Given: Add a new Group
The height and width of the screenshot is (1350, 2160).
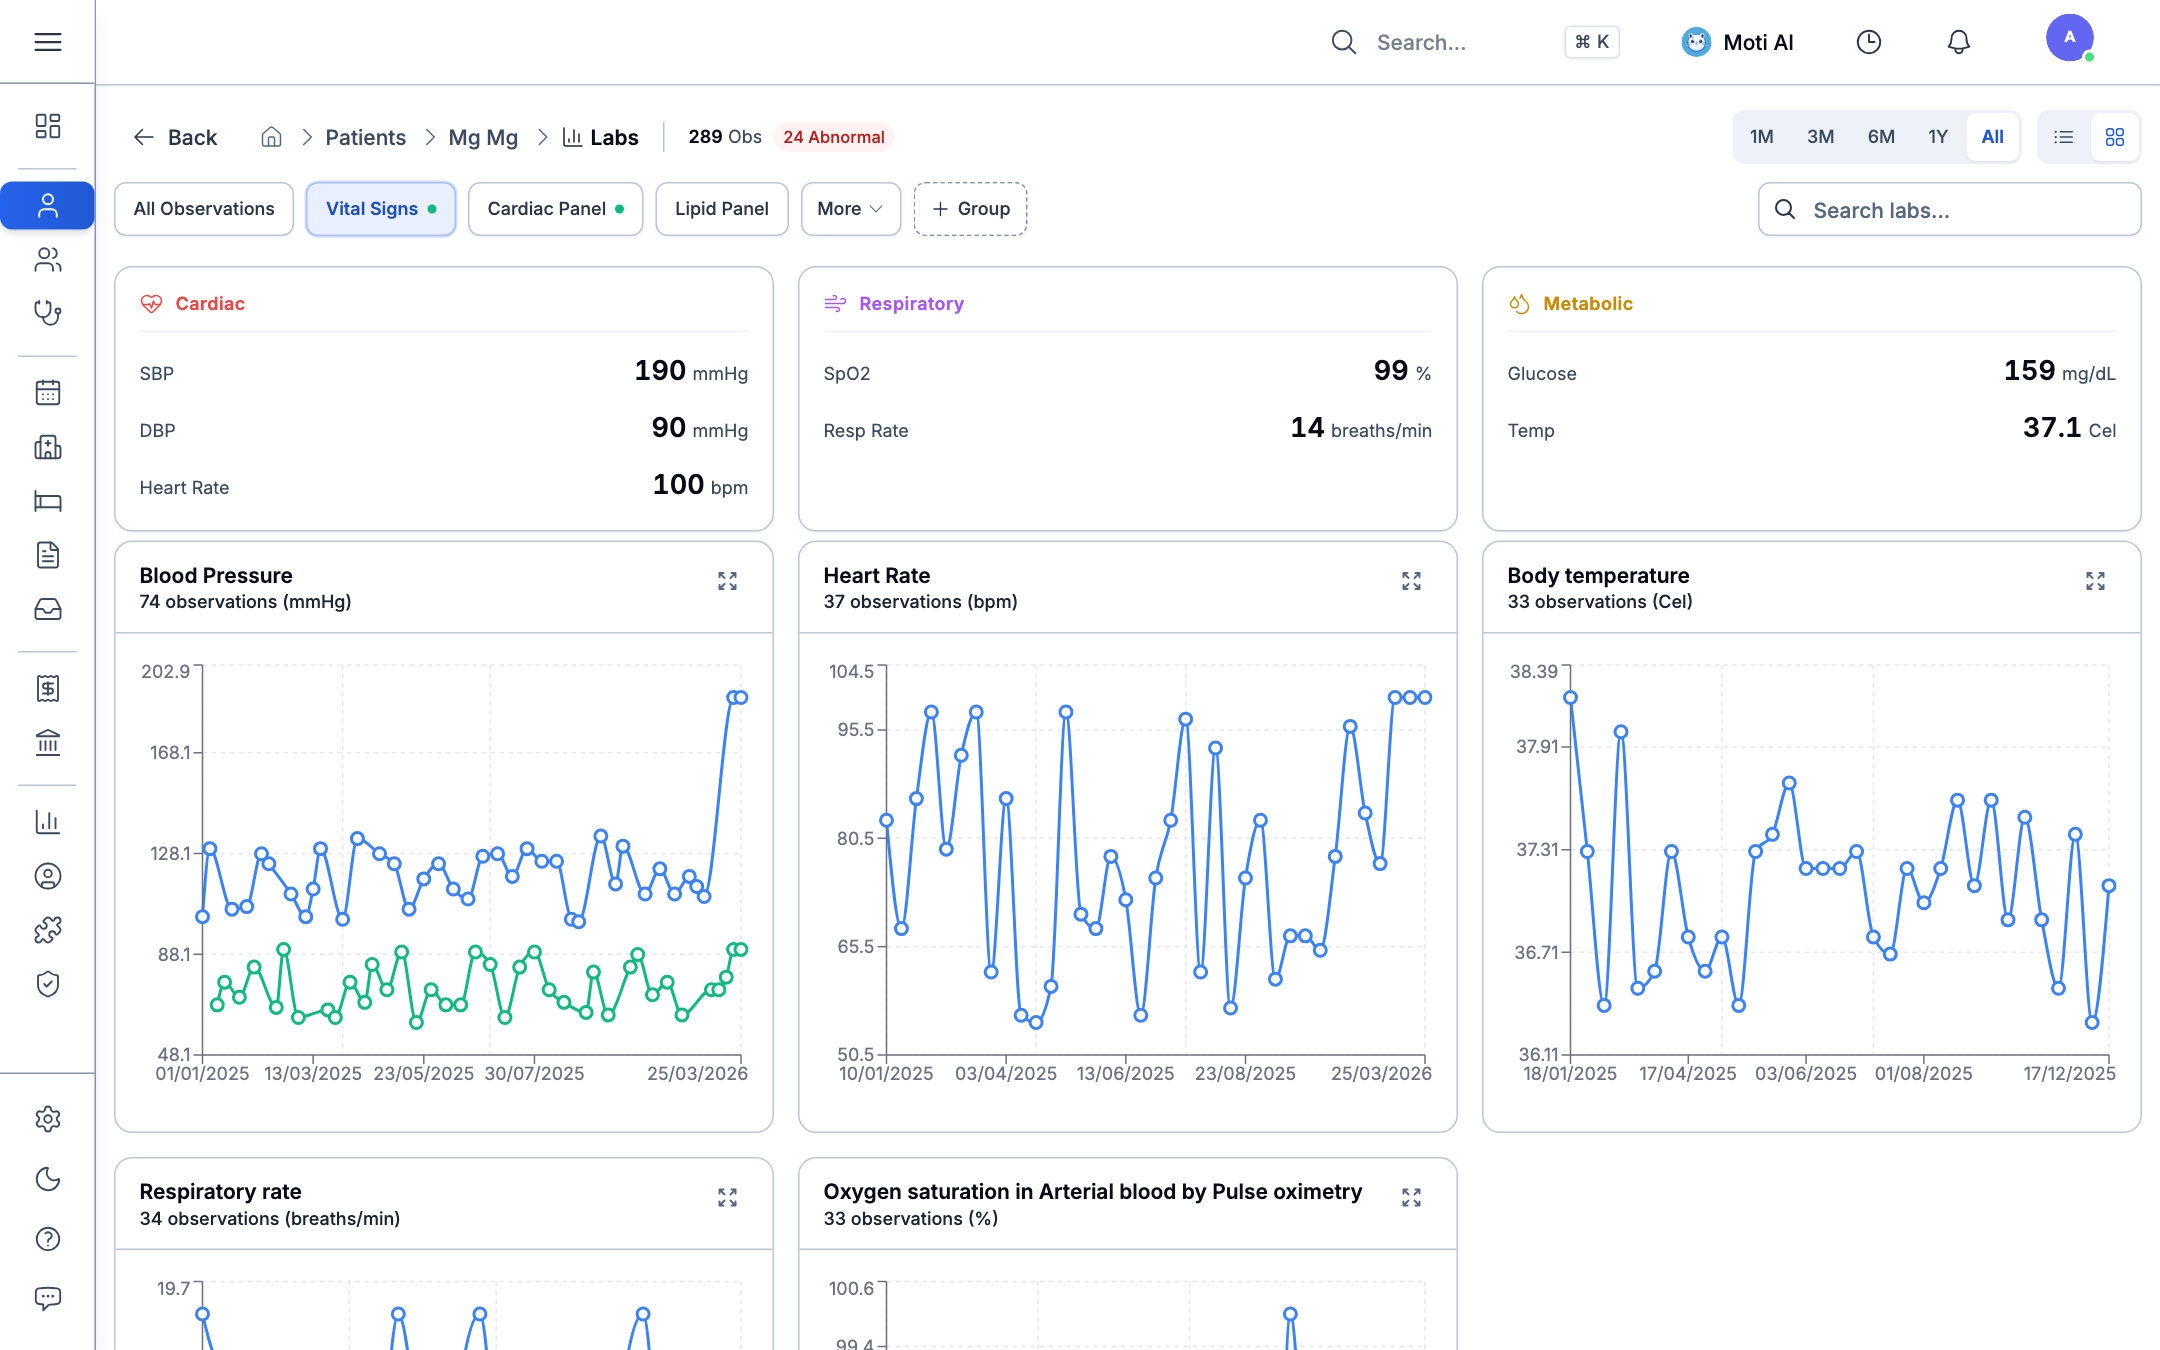Looking at the screenshot, I should point(970,209).
